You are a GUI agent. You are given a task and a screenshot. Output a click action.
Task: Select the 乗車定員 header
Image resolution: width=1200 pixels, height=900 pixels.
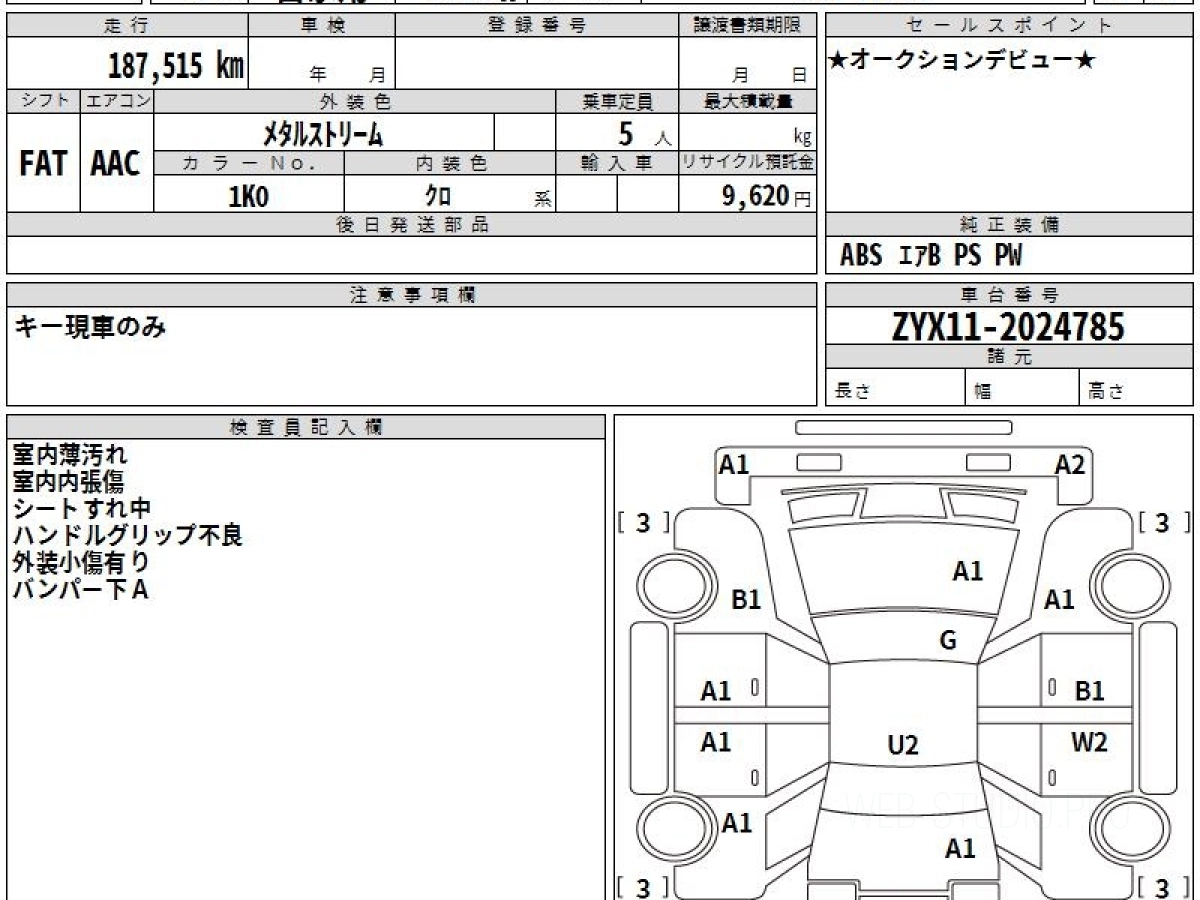pos(617,101)
